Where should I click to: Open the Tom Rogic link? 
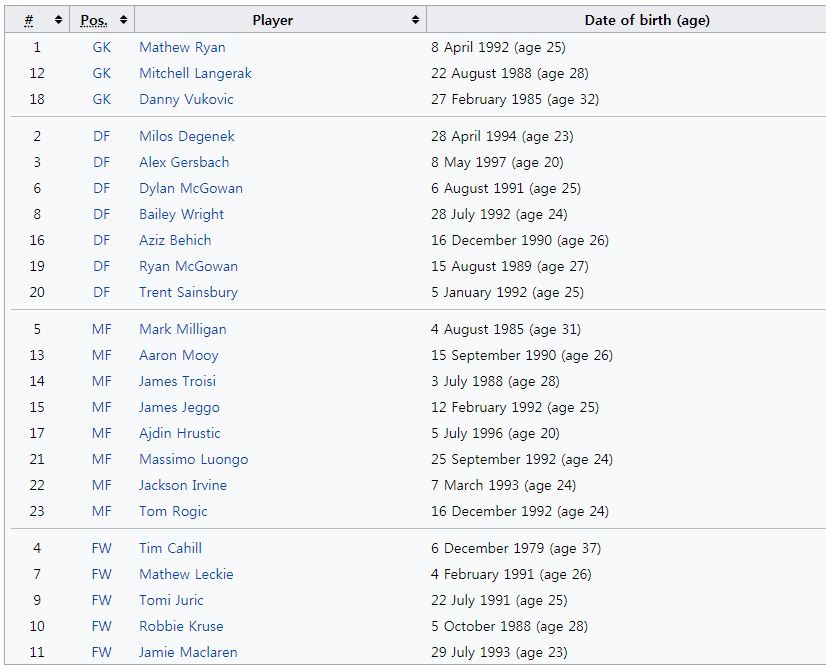173,511
